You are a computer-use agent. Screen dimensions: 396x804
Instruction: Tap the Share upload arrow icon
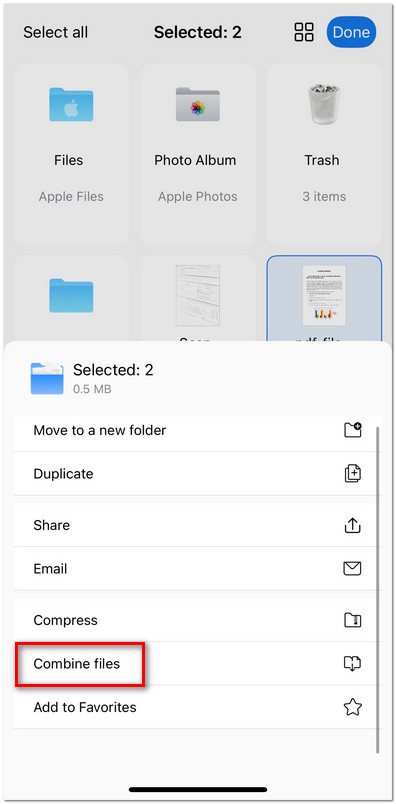(352, 525)
